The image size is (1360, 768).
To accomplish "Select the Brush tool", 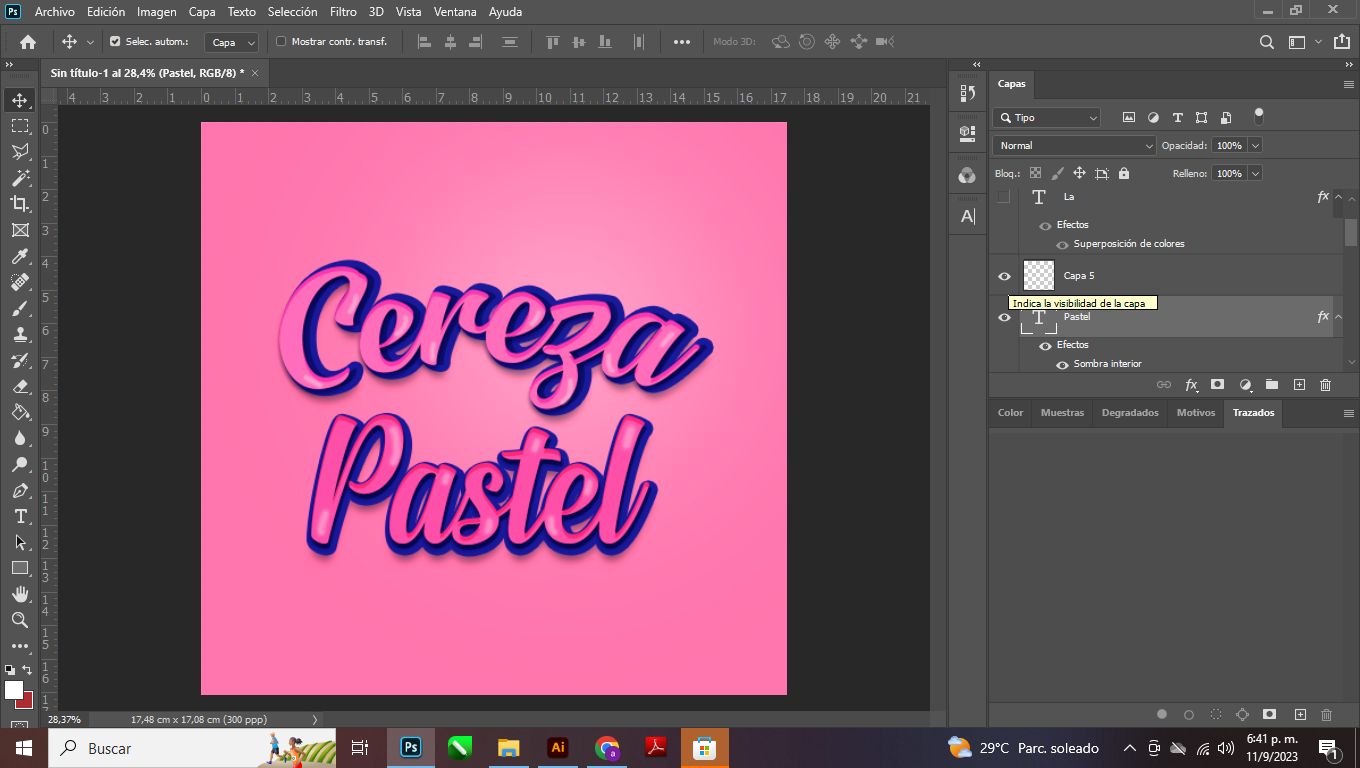I will point(20,308).
